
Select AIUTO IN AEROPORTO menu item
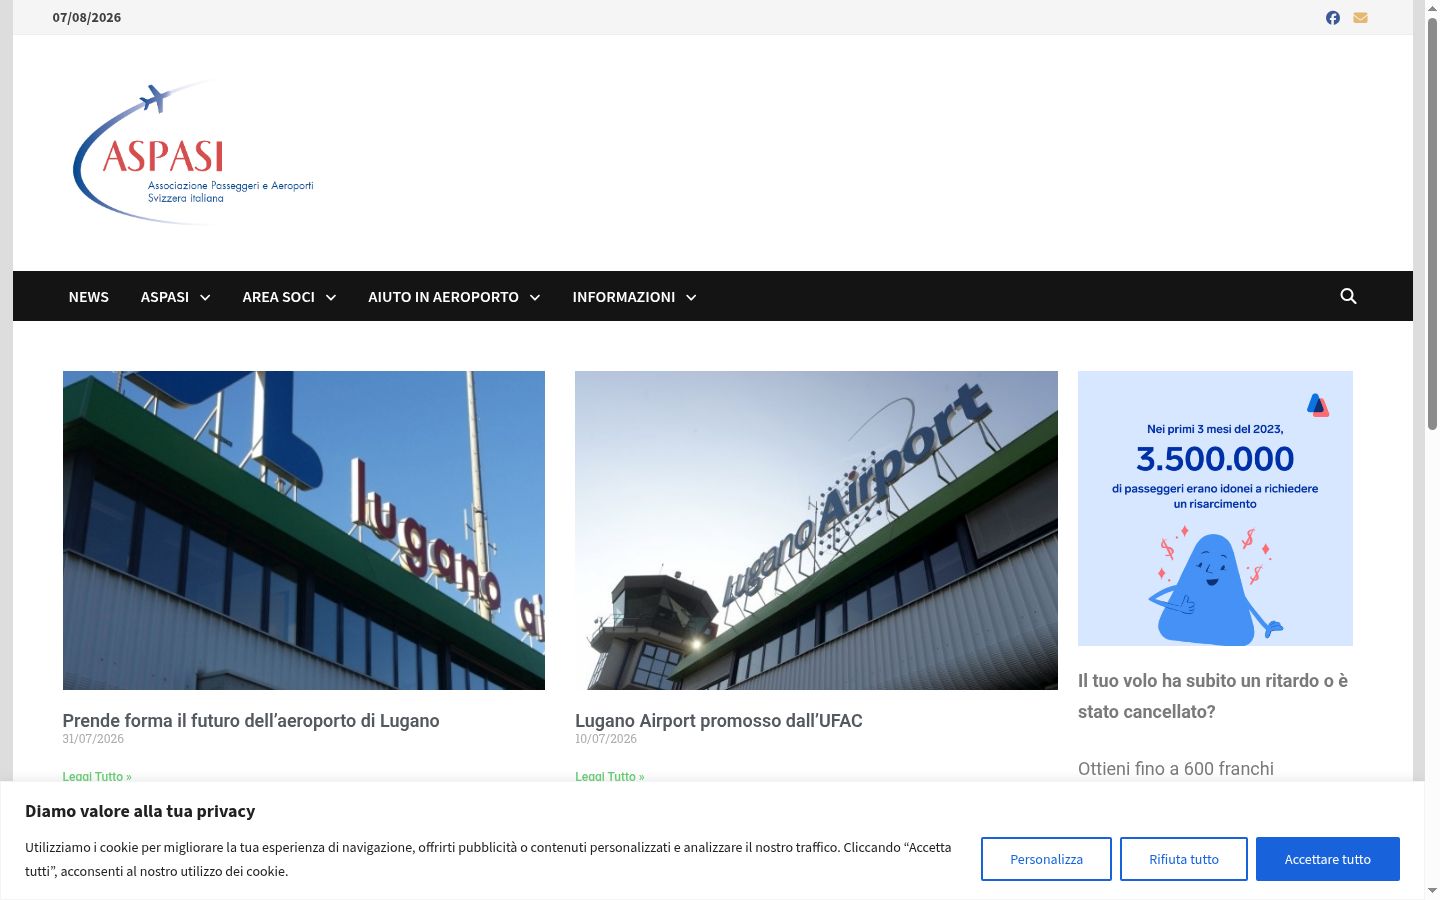point(443,297)
